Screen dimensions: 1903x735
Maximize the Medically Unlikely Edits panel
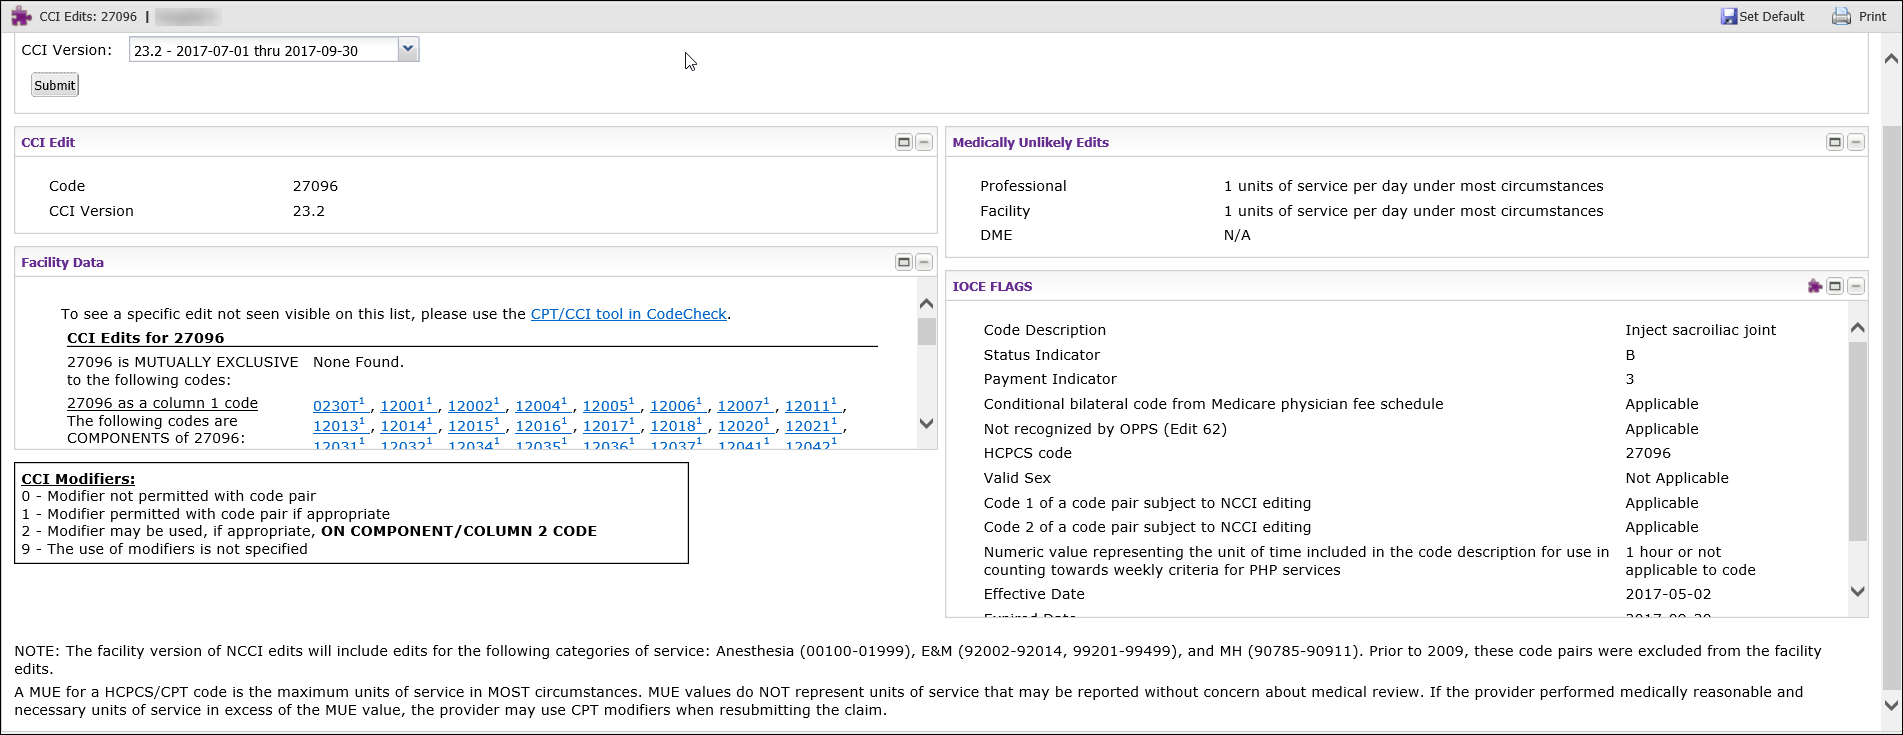click(x=1835, y=142)
